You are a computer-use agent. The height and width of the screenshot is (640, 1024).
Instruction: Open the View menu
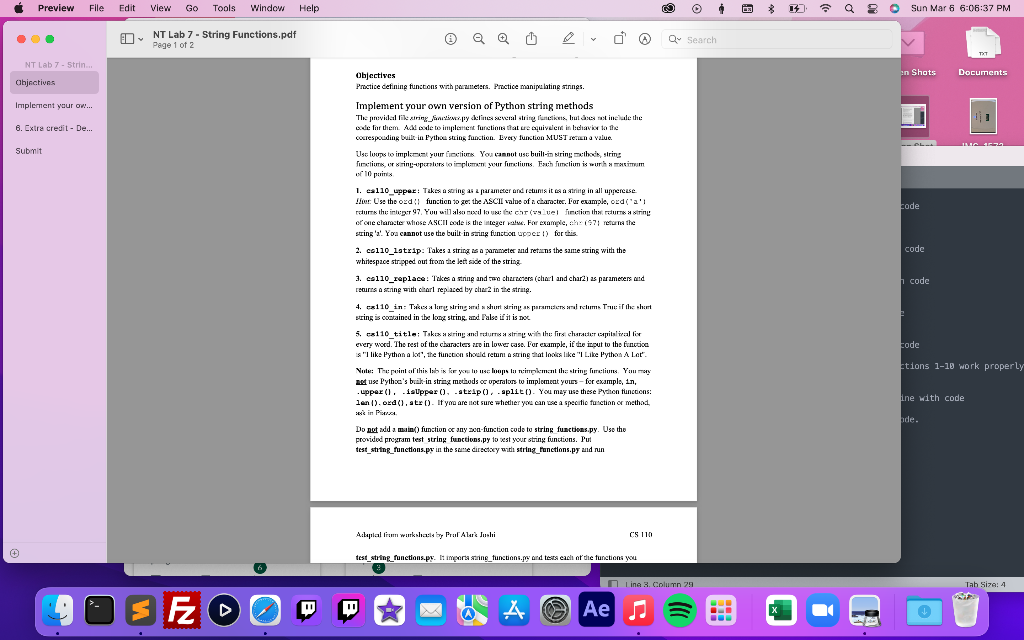[x=160, y=8]
